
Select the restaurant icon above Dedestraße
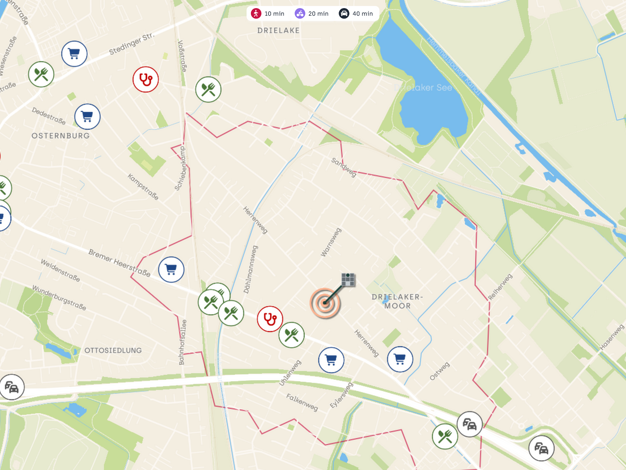41,74
